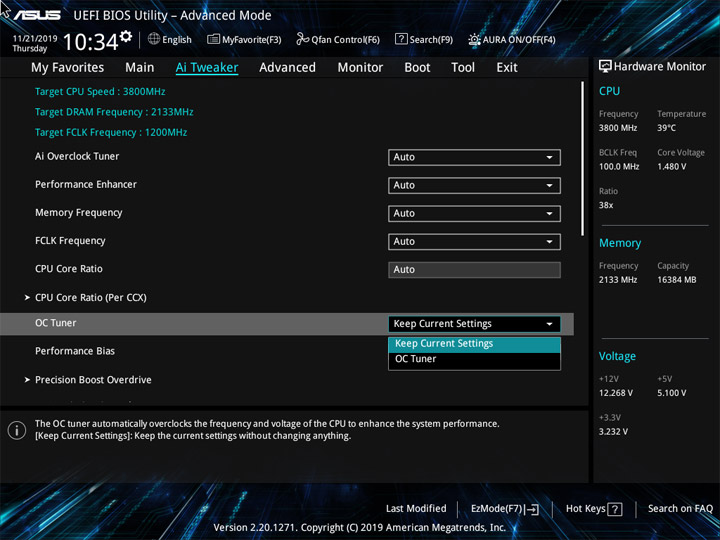Open the Monitor tab
This screenshot has width=720, height=540.
360,68
